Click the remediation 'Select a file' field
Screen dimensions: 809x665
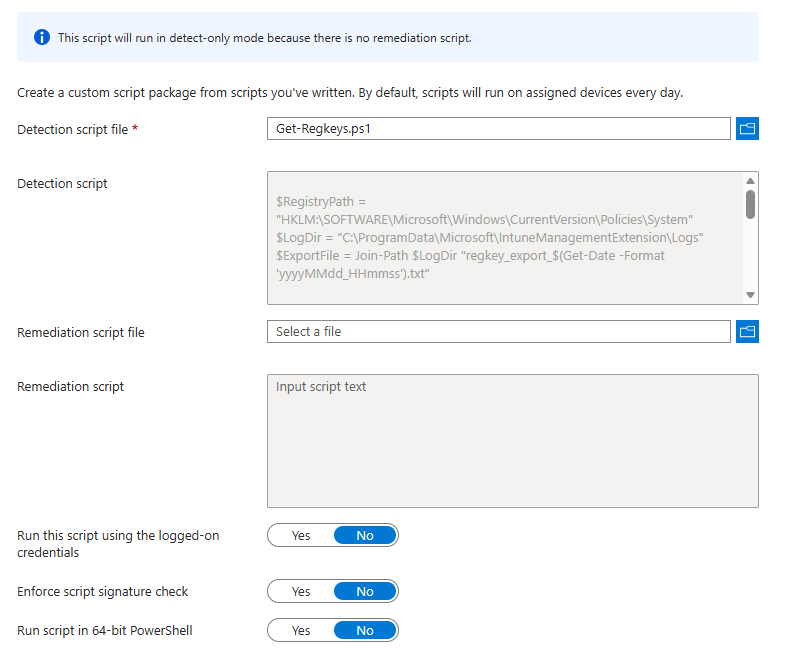coord(498,332)
